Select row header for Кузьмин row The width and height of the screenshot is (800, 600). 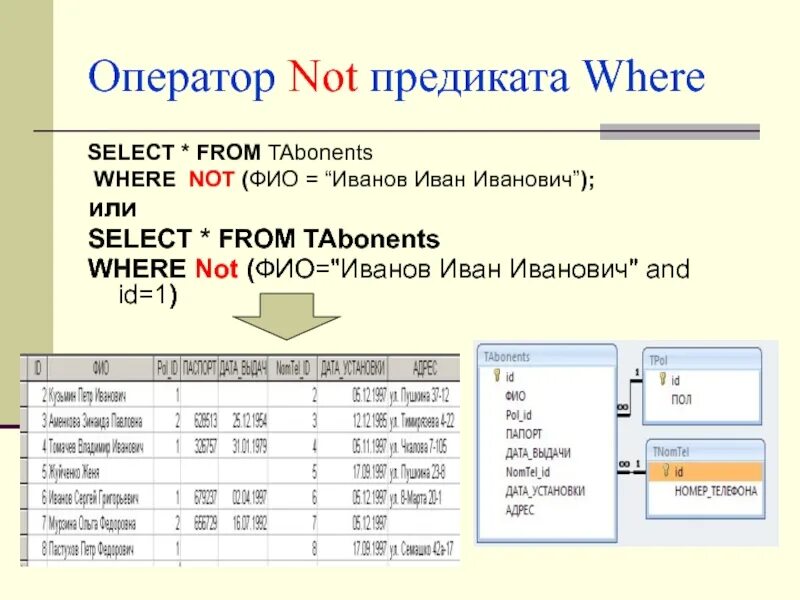[x=23, y=394]
